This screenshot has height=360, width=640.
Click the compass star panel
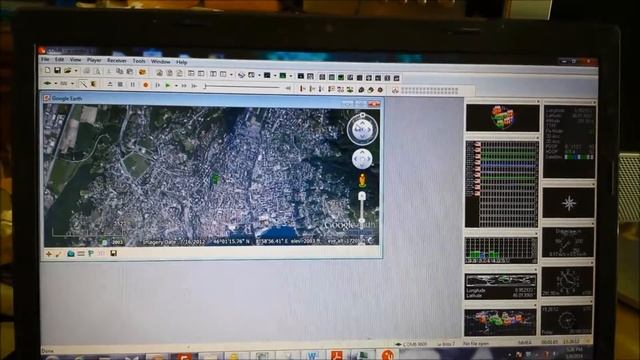click(569, 203)
